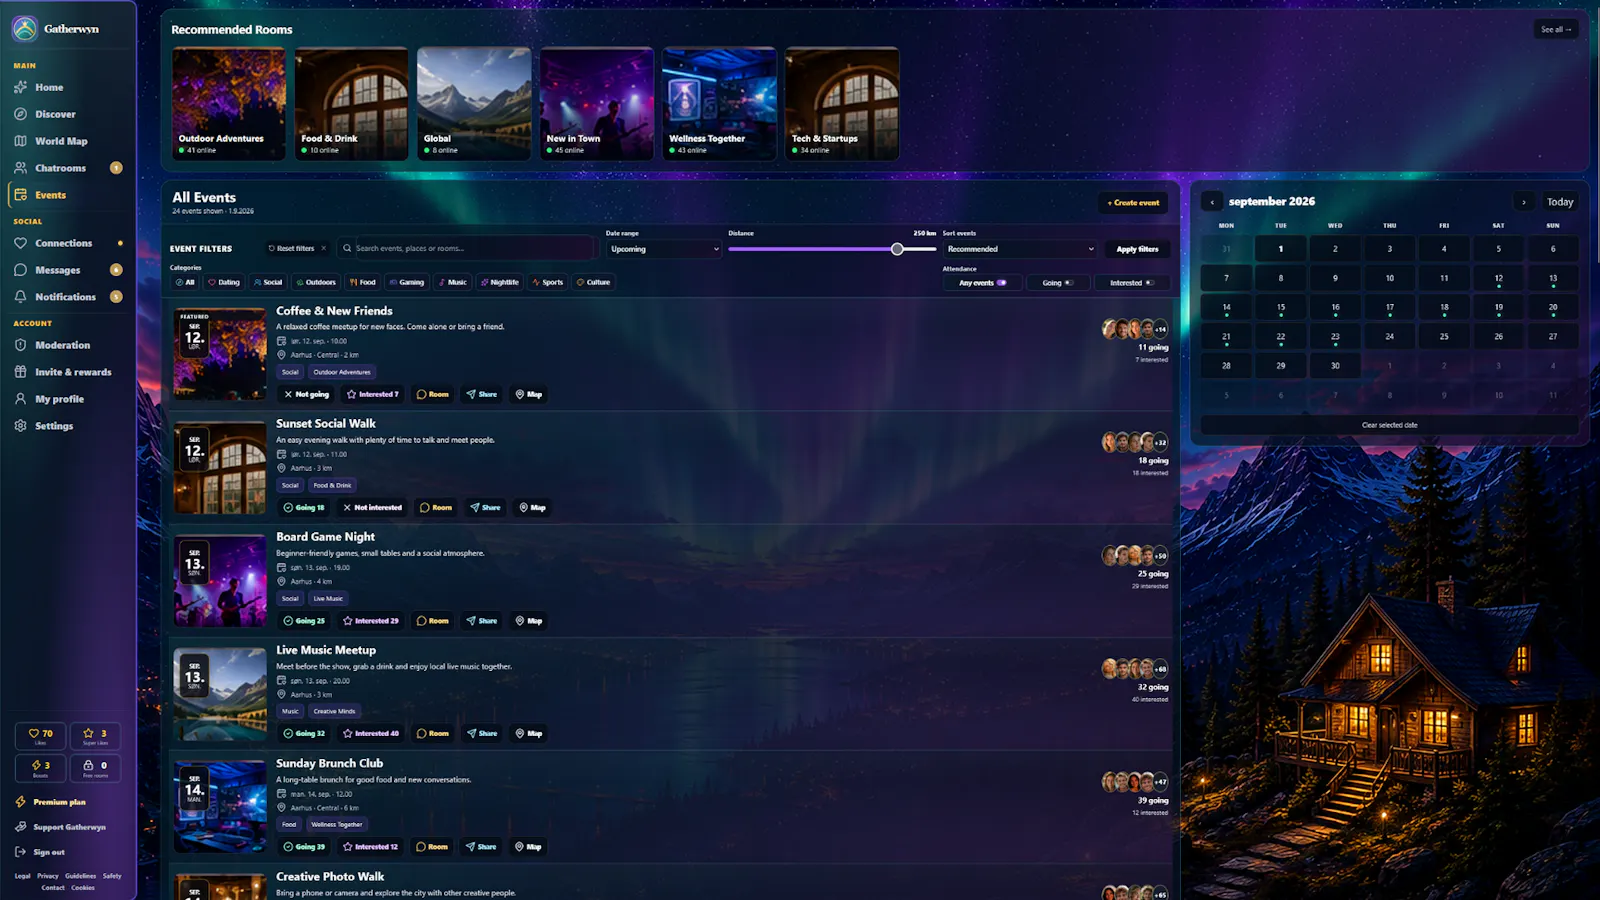Screen dimensions: 1600x900
Task: Toggle the Any events attendance switch
Action: [x=1001, y=283]
